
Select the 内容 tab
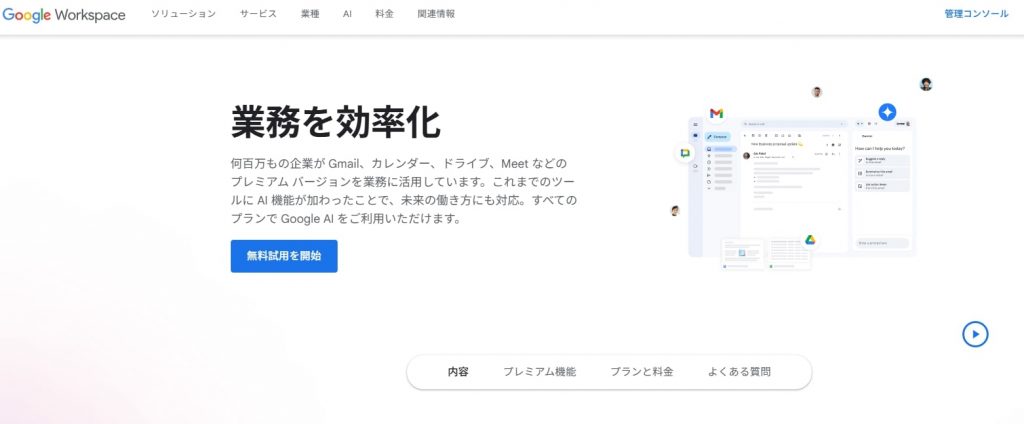coord(458,372)
